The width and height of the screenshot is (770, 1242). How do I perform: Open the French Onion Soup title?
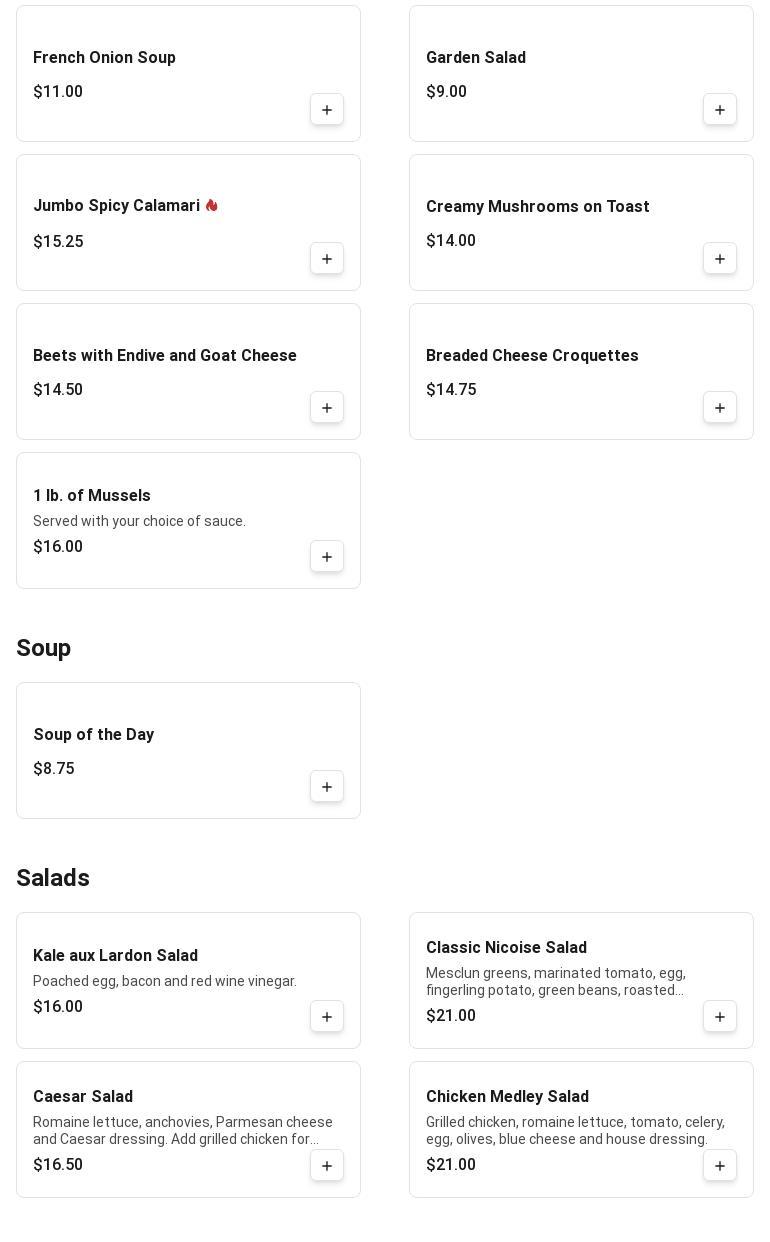tap(104, 58)
